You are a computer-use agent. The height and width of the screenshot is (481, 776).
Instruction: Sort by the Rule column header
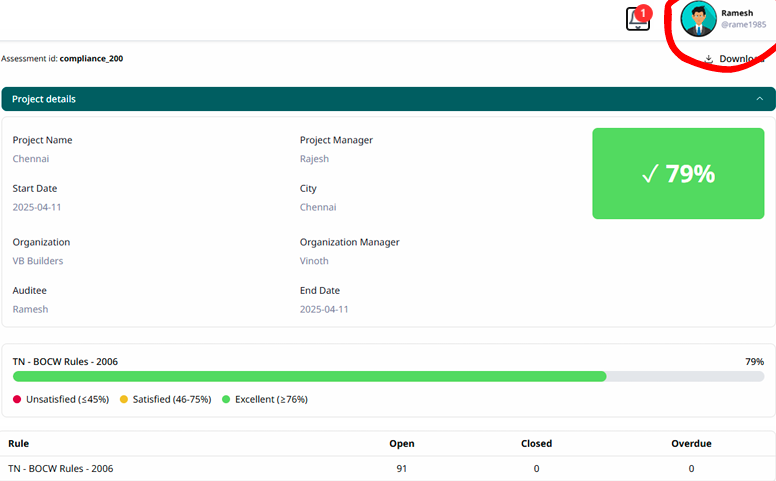pos(18,443)
